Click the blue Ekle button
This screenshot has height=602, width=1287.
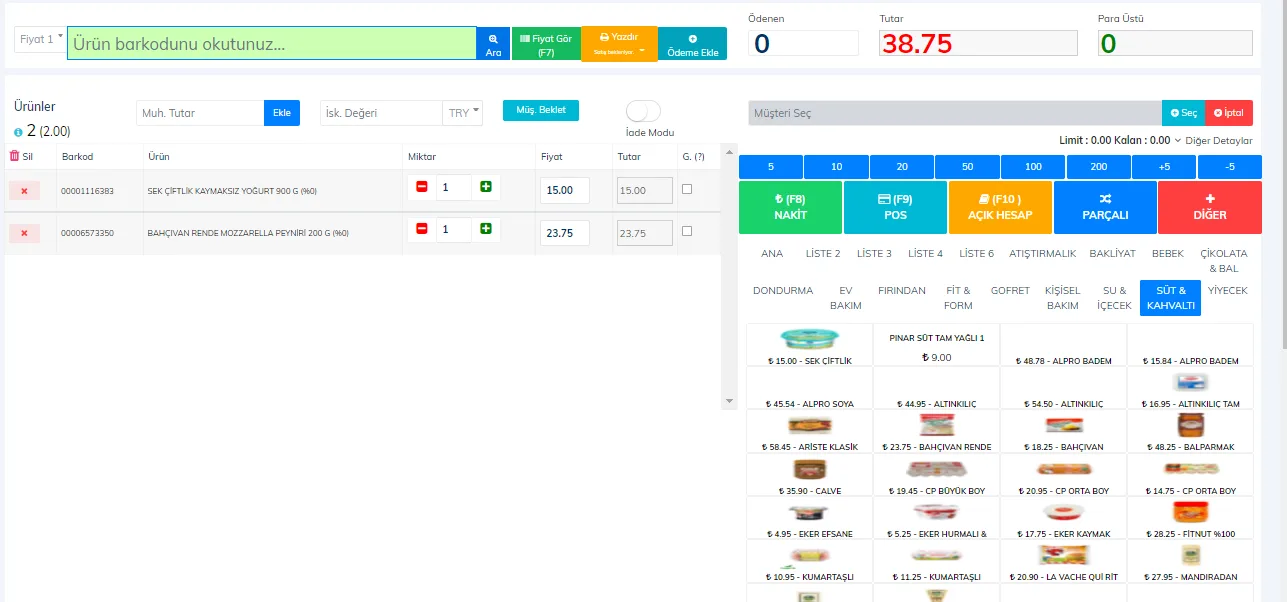click(x=282, y=113)
